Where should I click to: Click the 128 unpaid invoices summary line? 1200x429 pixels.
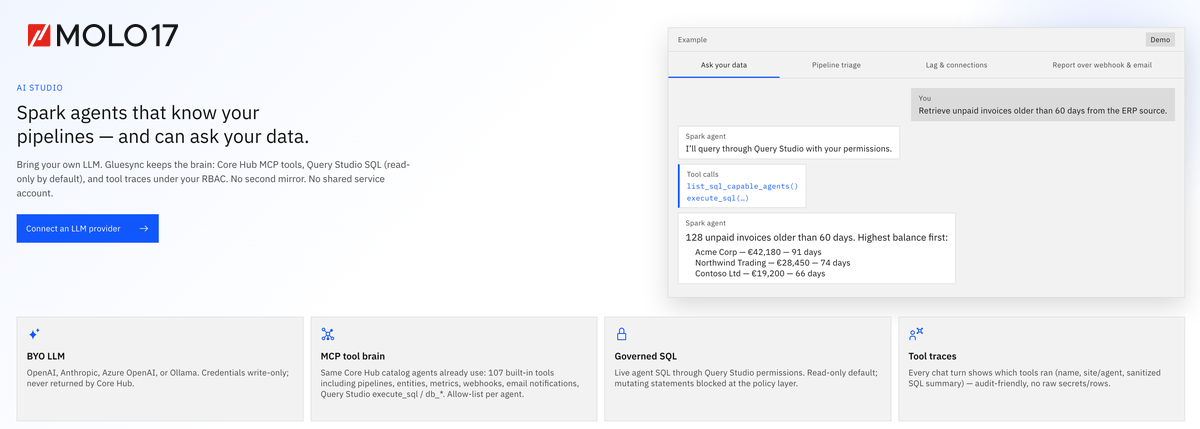816,237
